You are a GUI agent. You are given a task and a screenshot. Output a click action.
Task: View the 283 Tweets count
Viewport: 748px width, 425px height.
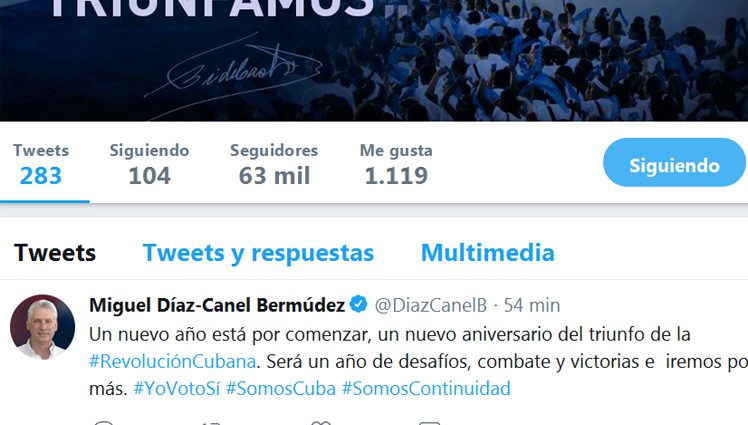point(41,165)
